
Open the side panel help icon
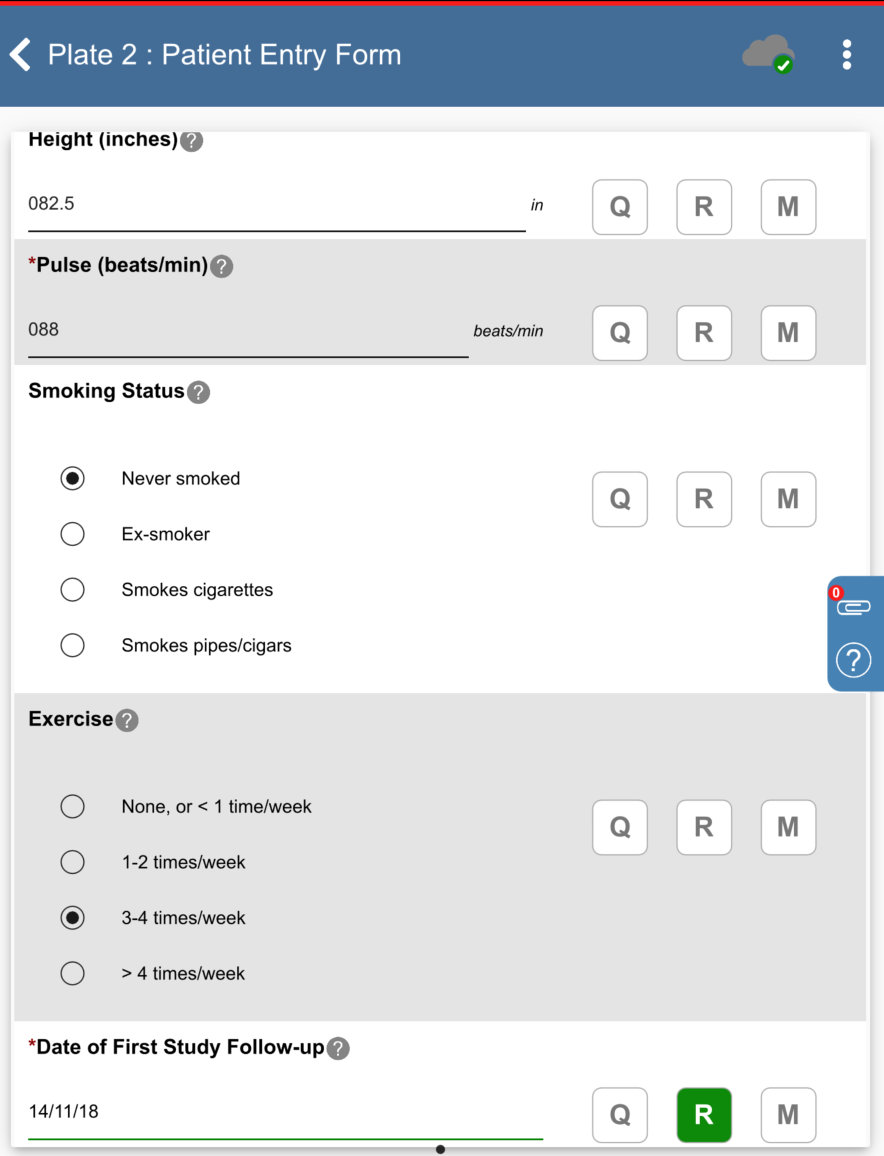tap(853, 660)
